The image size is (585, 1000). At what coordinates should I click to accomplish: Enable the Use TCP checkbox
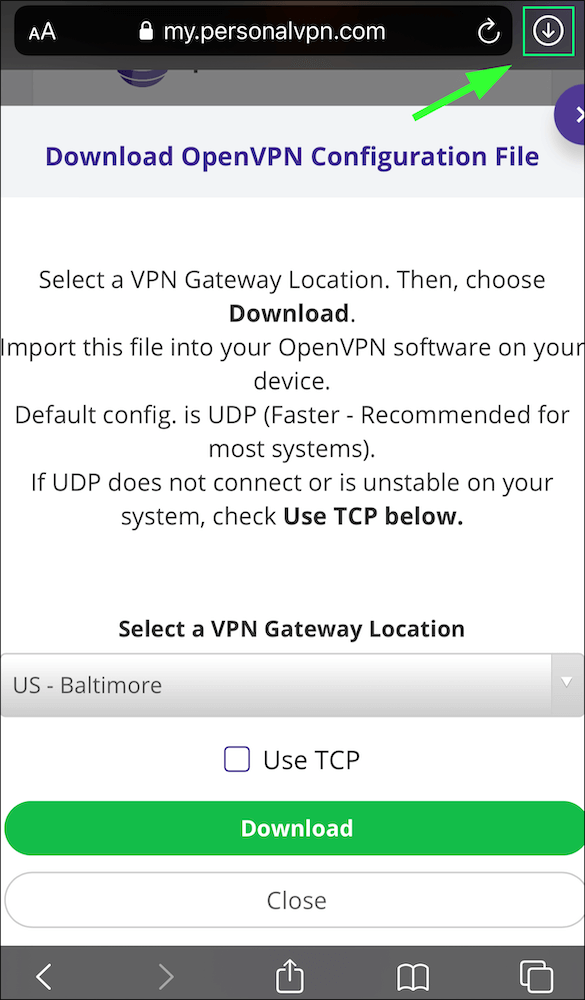pyautogui.click(x=237, y=760)
